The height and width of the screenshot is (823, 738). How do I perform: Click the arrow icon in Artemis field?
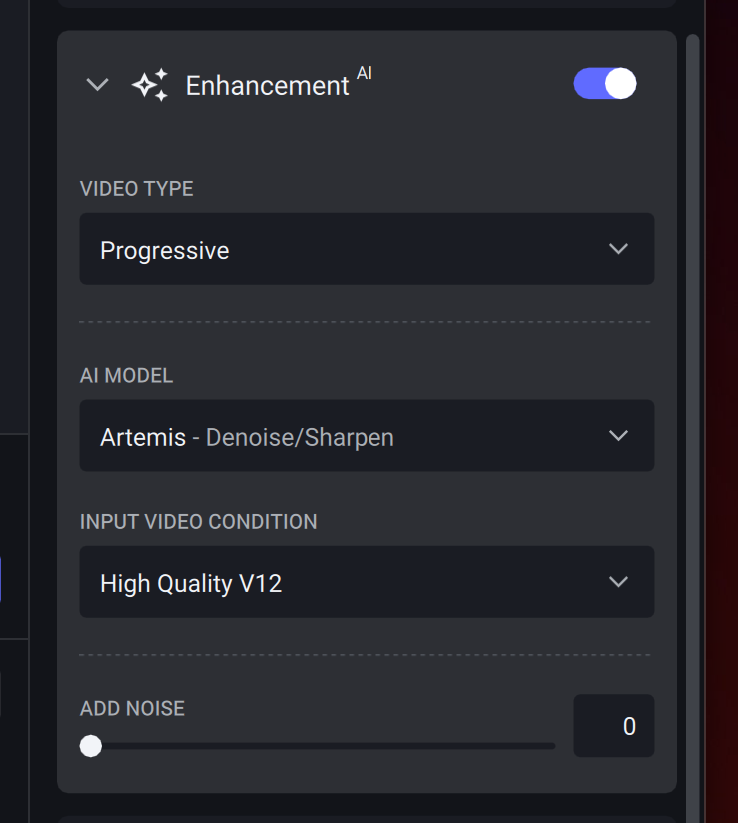click(618, 436)
